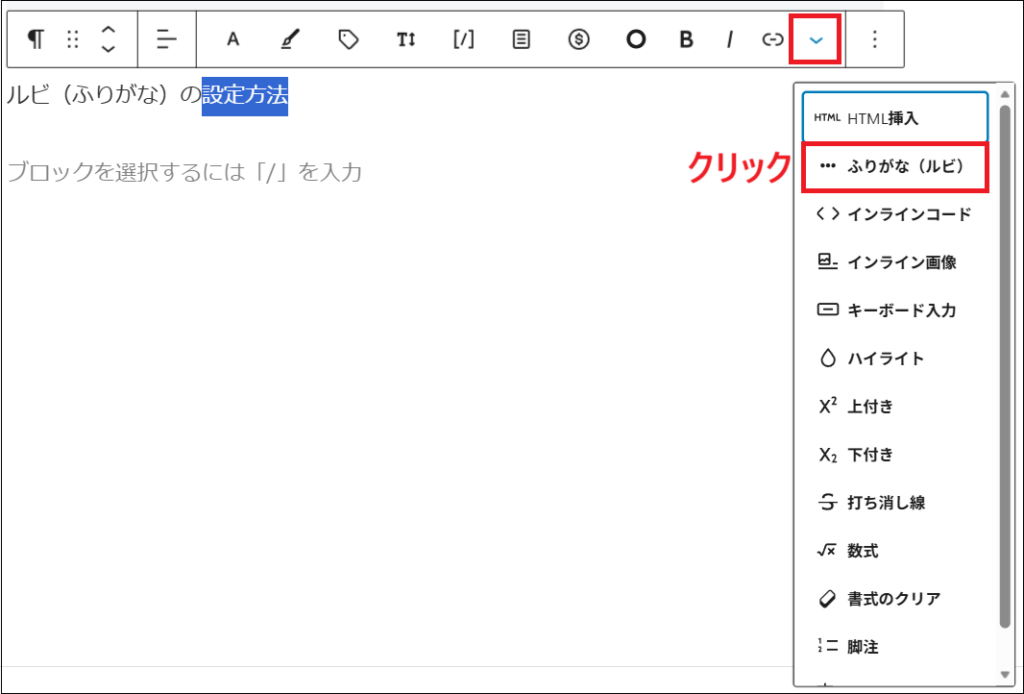Click the drag handle icon
The height and width of the screenshot is (694, 1024).
pyautogui.click(x=71, y=39)
